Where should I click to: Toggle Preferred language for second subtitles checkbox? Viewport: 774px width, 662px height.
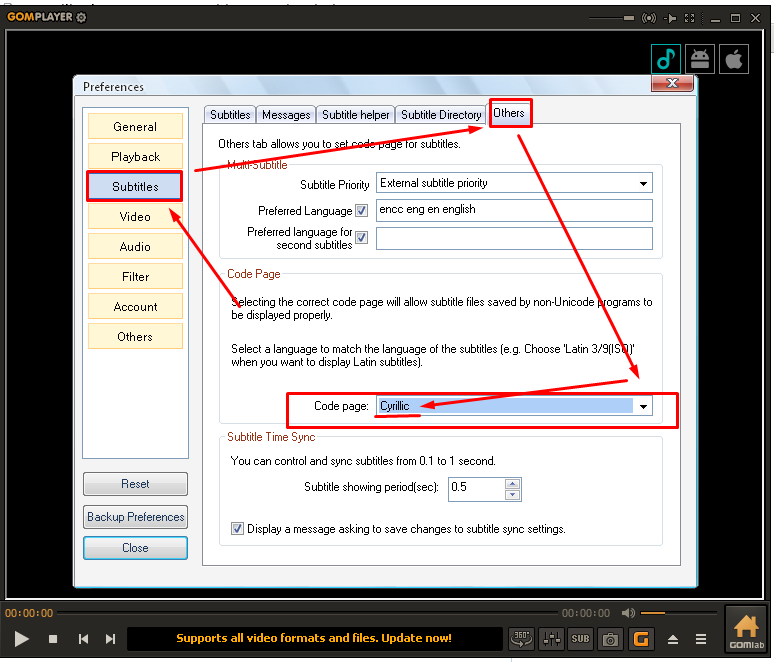pyautogui.click(x=361, y=238)
